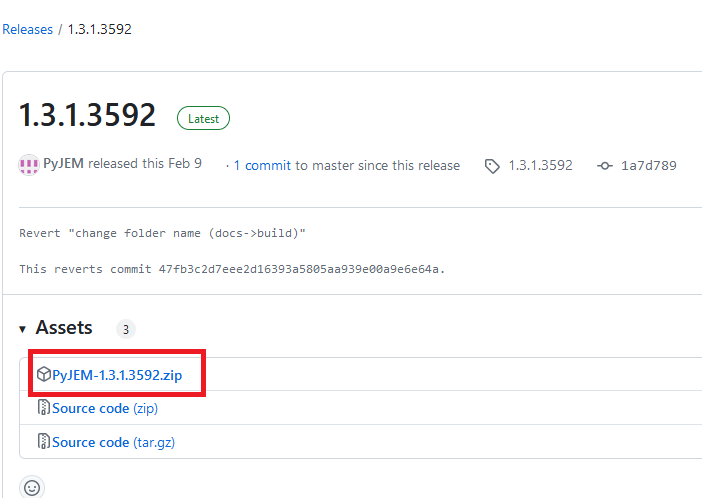Click the Assets heading
This screenshot has width=702, height=498.
[64, 327]
